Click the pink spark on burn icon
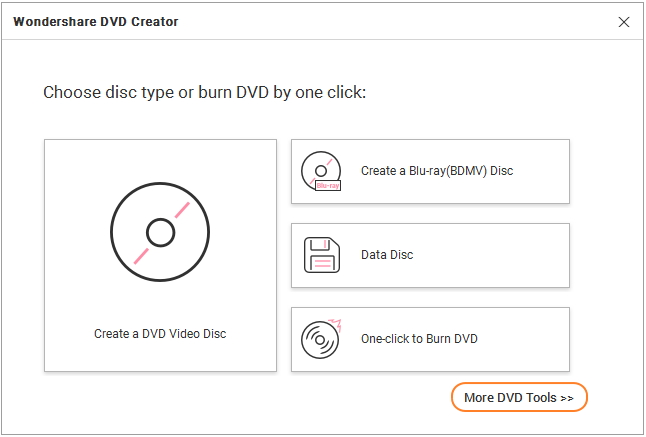 click(x=336, y=324)
